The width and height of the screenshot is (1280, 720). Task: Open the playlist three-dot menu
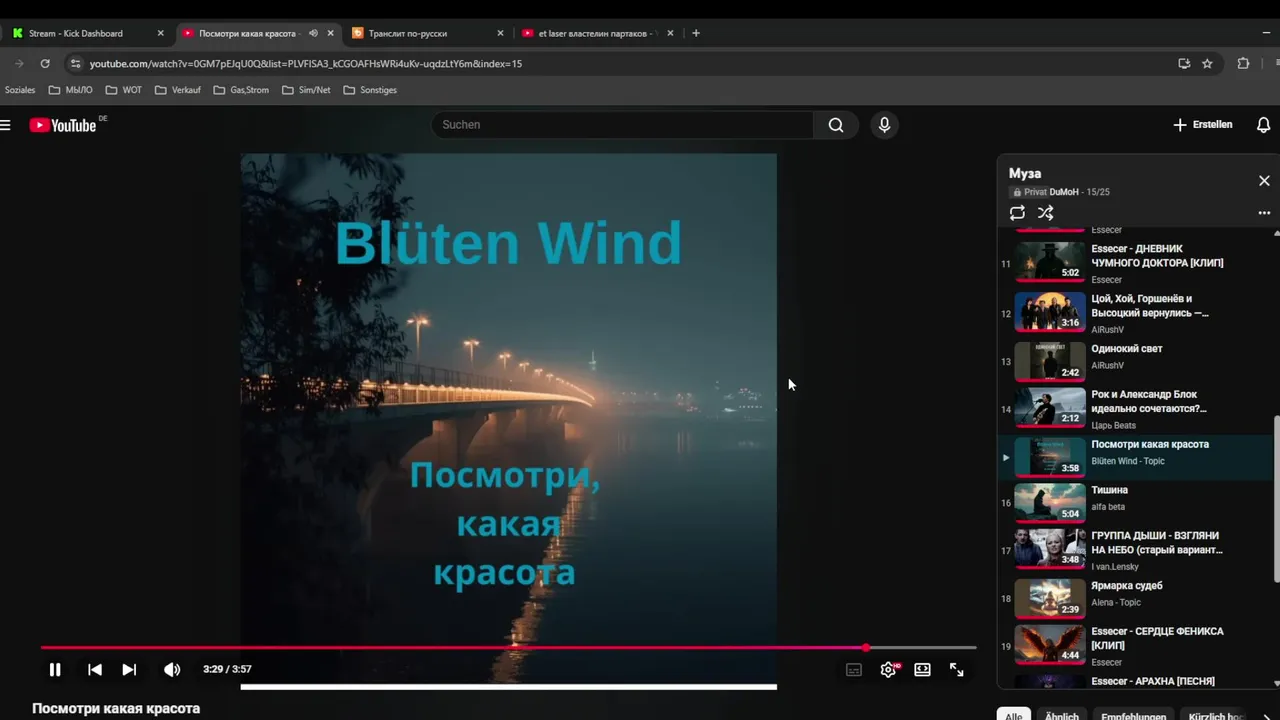click(x=1264, y=213)
